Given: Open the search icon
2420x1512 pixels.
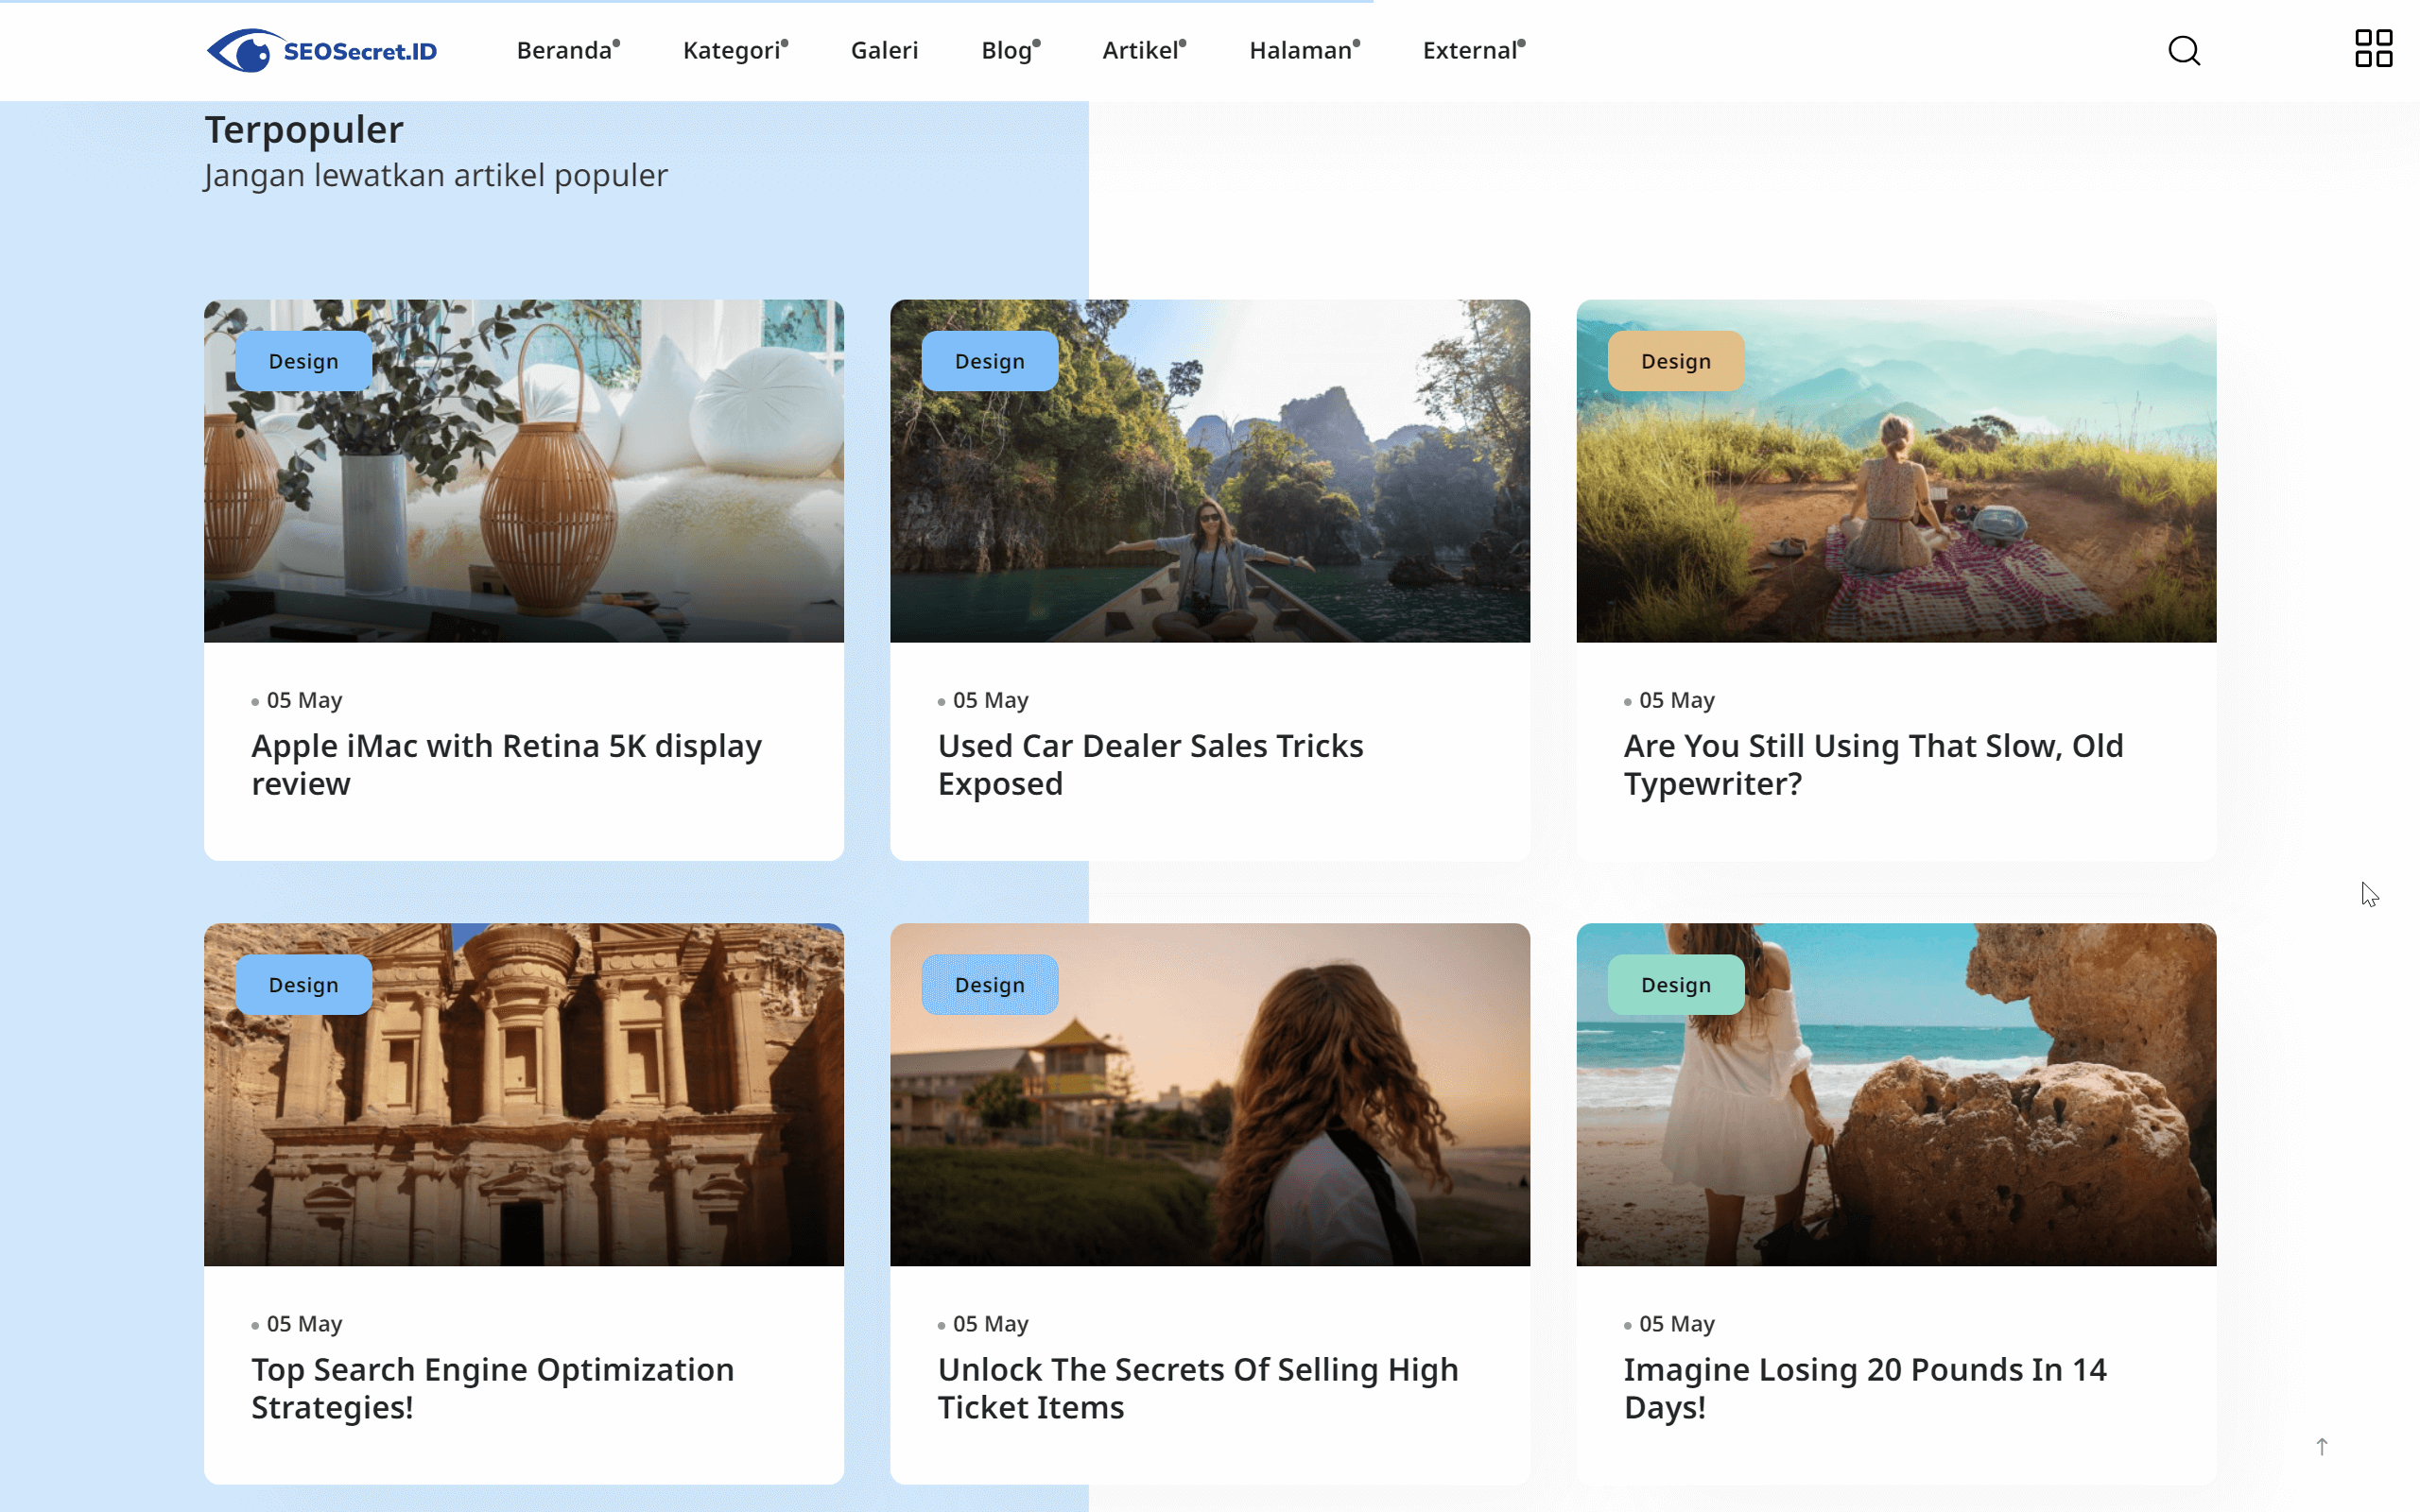Looking at the screenshot, I should (x=2184, y=51).
